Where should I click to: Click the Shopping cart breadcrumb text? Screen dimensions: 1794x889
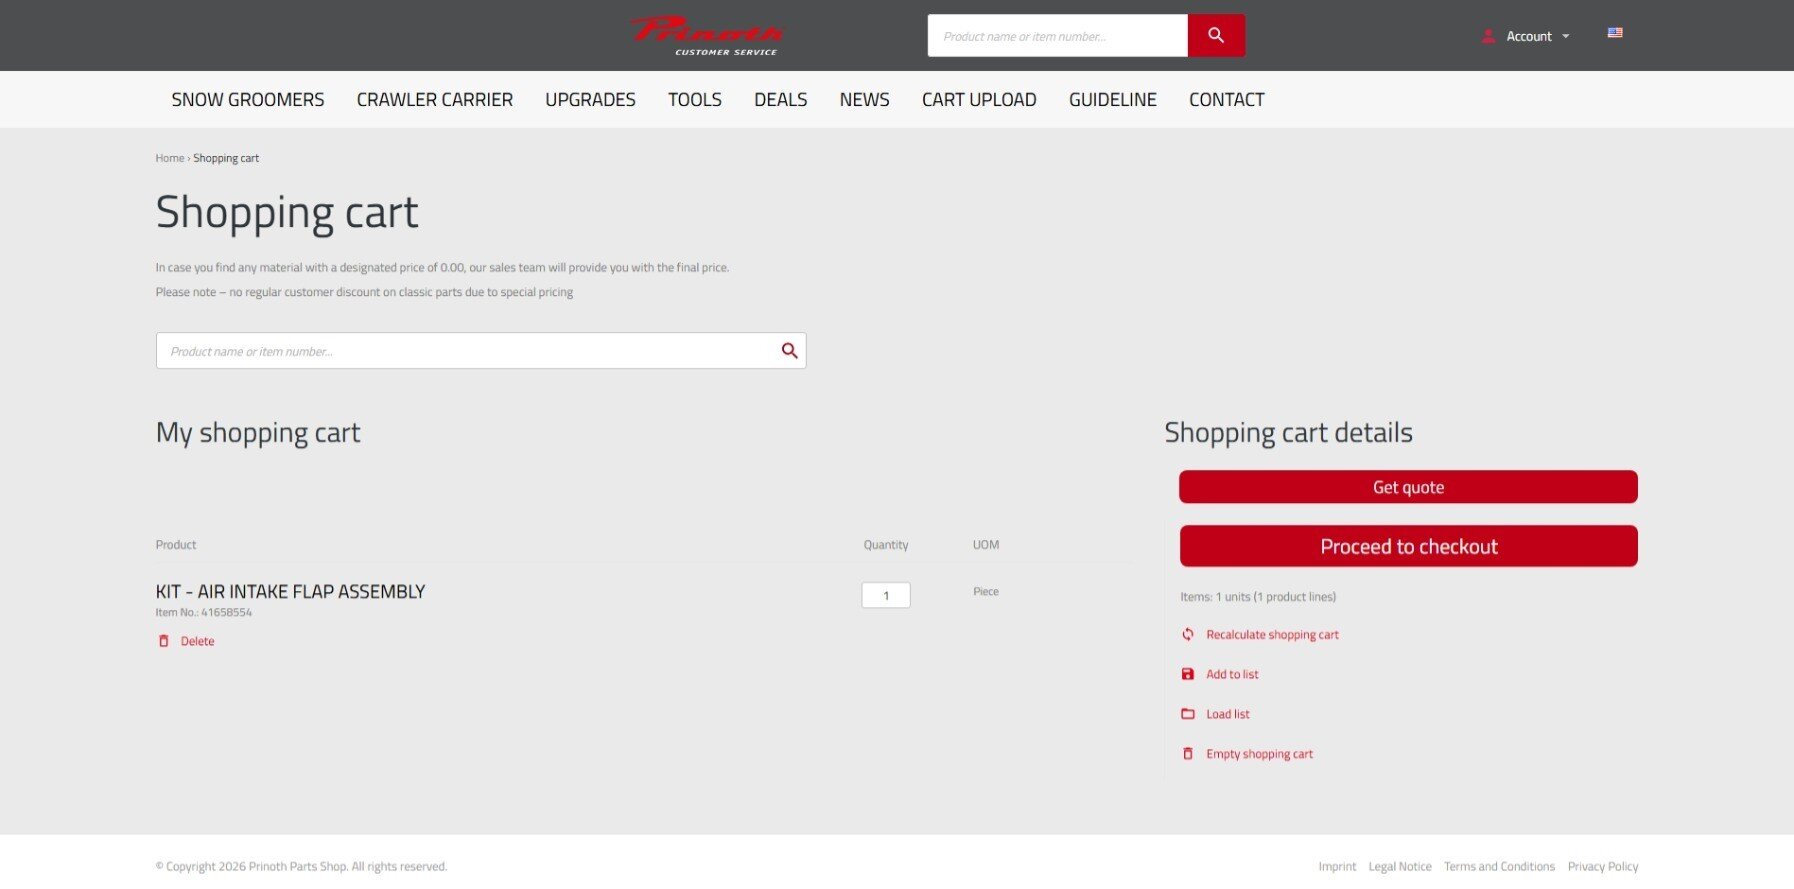click(x=226, y=158)
